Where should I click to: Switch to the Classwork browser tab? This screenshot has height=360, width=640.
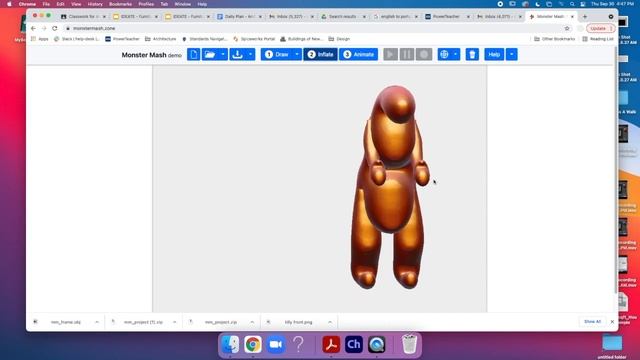[82, 17]
